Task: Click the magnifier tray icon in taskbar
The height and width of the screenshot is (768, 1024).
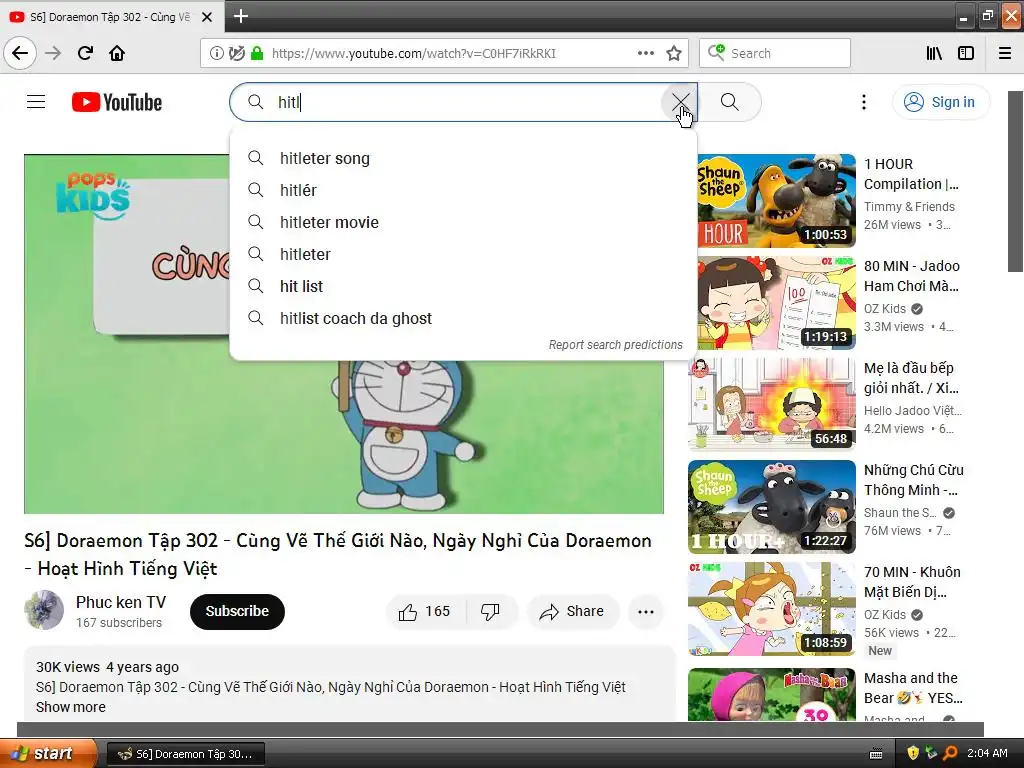Action: click(950, 754)
